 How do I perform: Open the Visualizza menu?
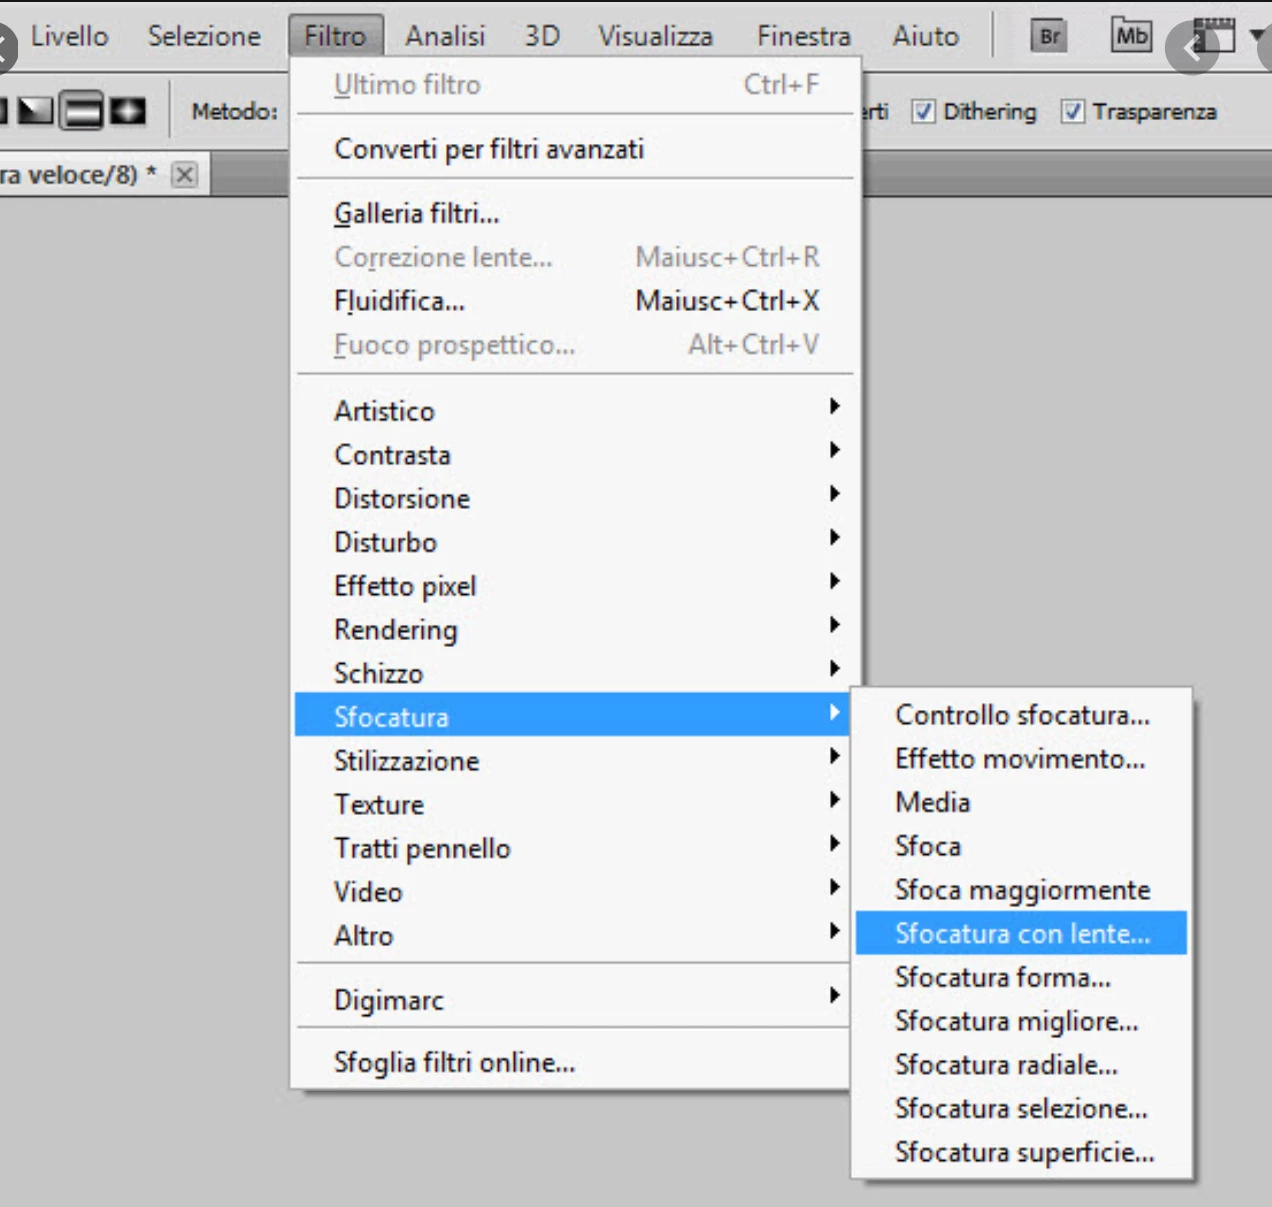click(x=655, y=36)
